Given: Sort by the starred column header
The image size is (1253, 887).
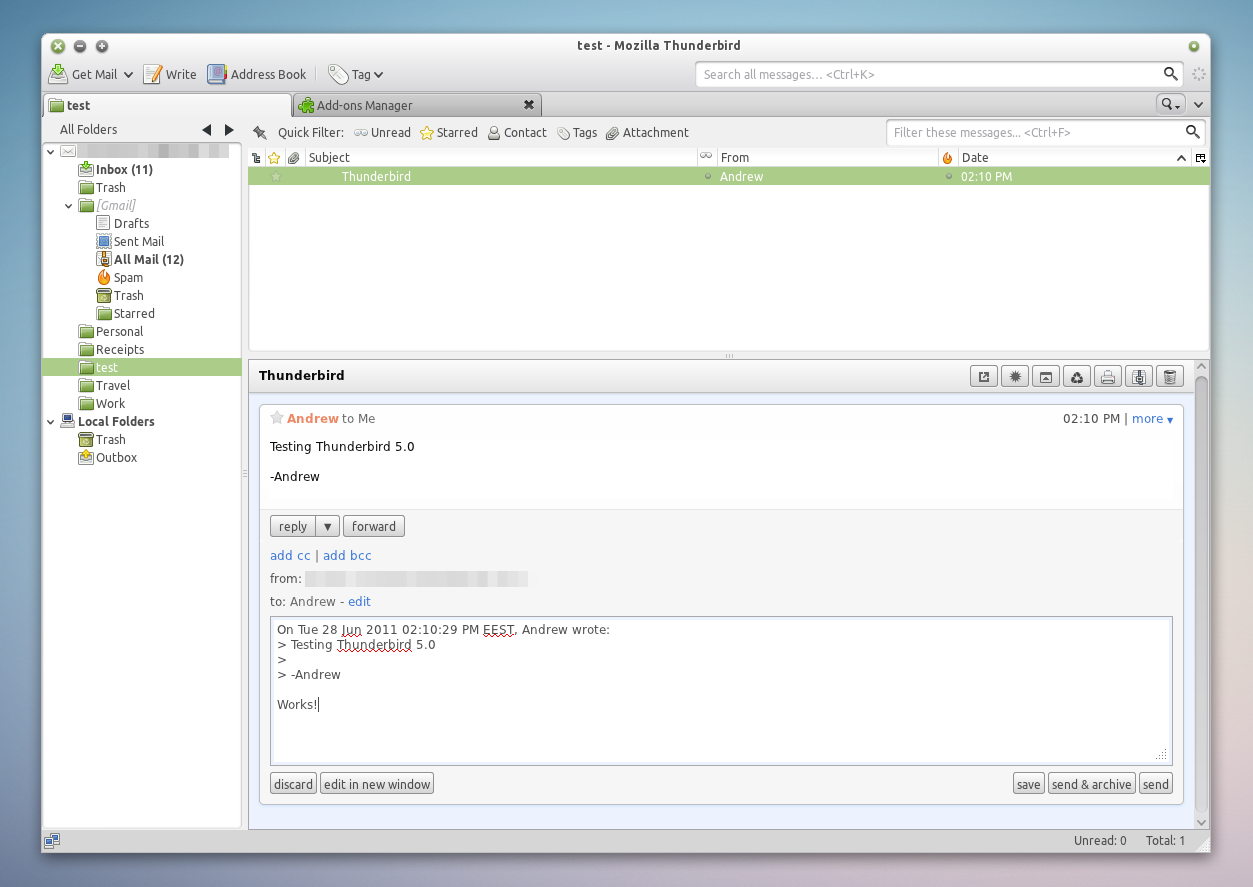Looking at the screenshot, I should [x=274, y=158].
